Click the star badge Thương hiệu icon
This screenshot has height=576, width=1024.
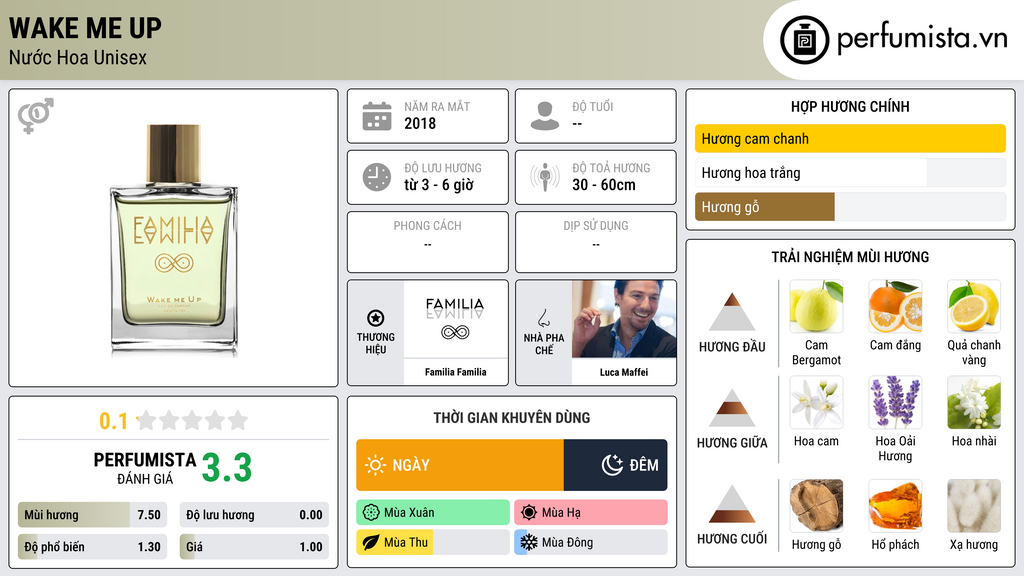376,318
